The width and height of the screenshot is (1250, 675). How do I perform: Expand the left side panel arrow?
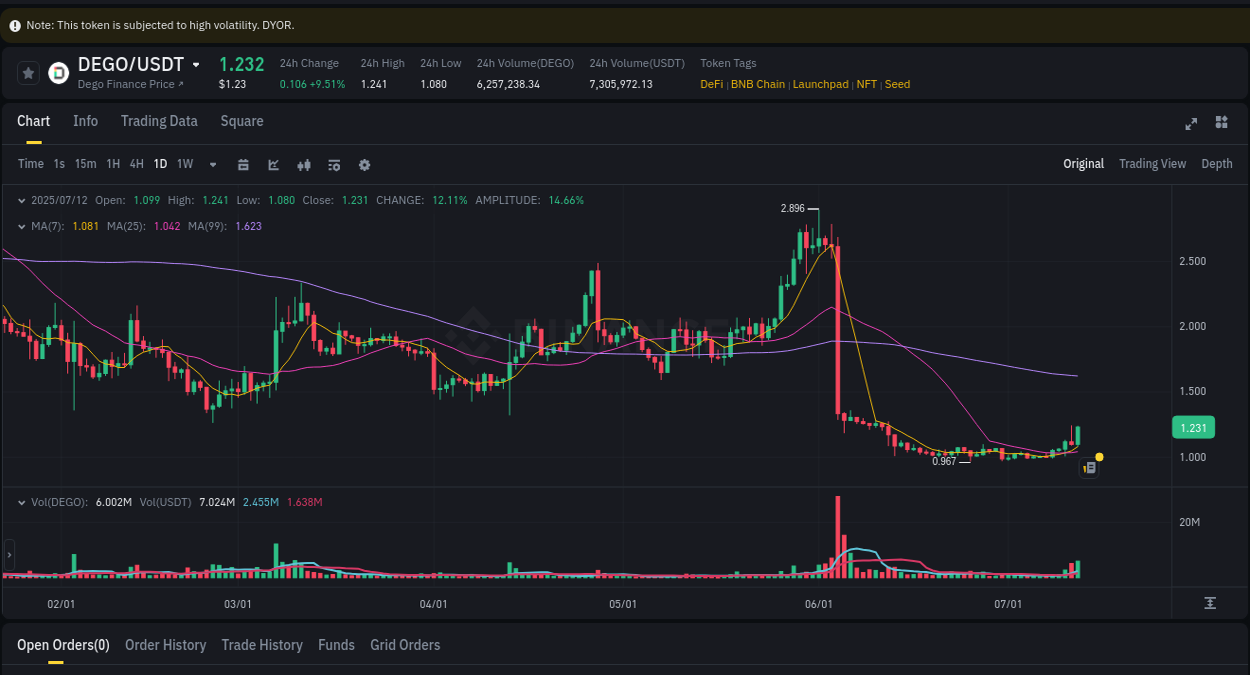pos(8,555)
